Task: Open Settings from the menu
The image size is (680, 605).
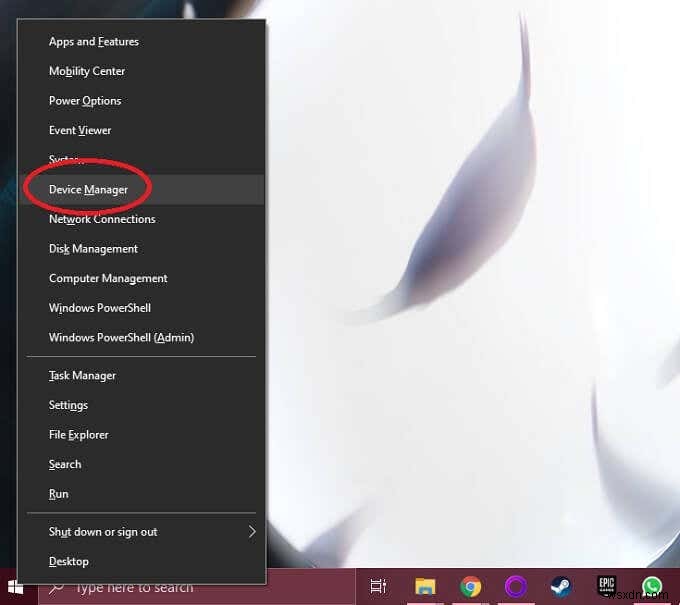Action: click(141, 405)
